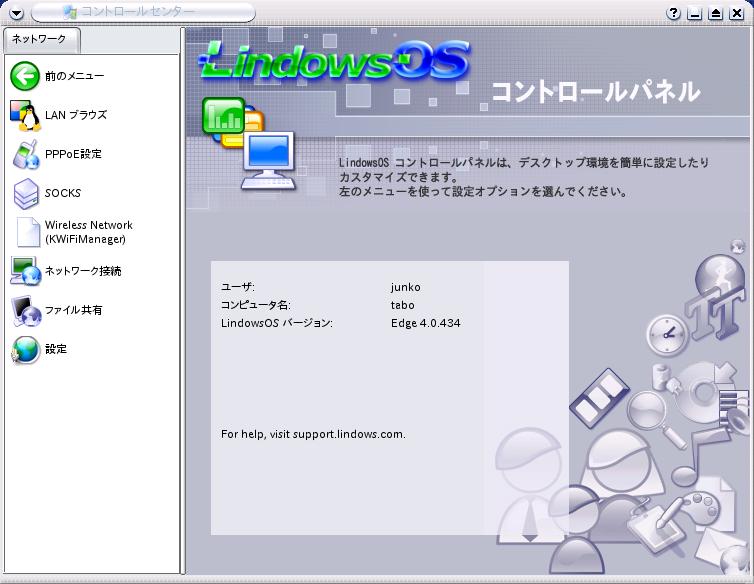Click the Wireless Network document icon
This screenshot has width=754, height=584.
pos(28,231)
